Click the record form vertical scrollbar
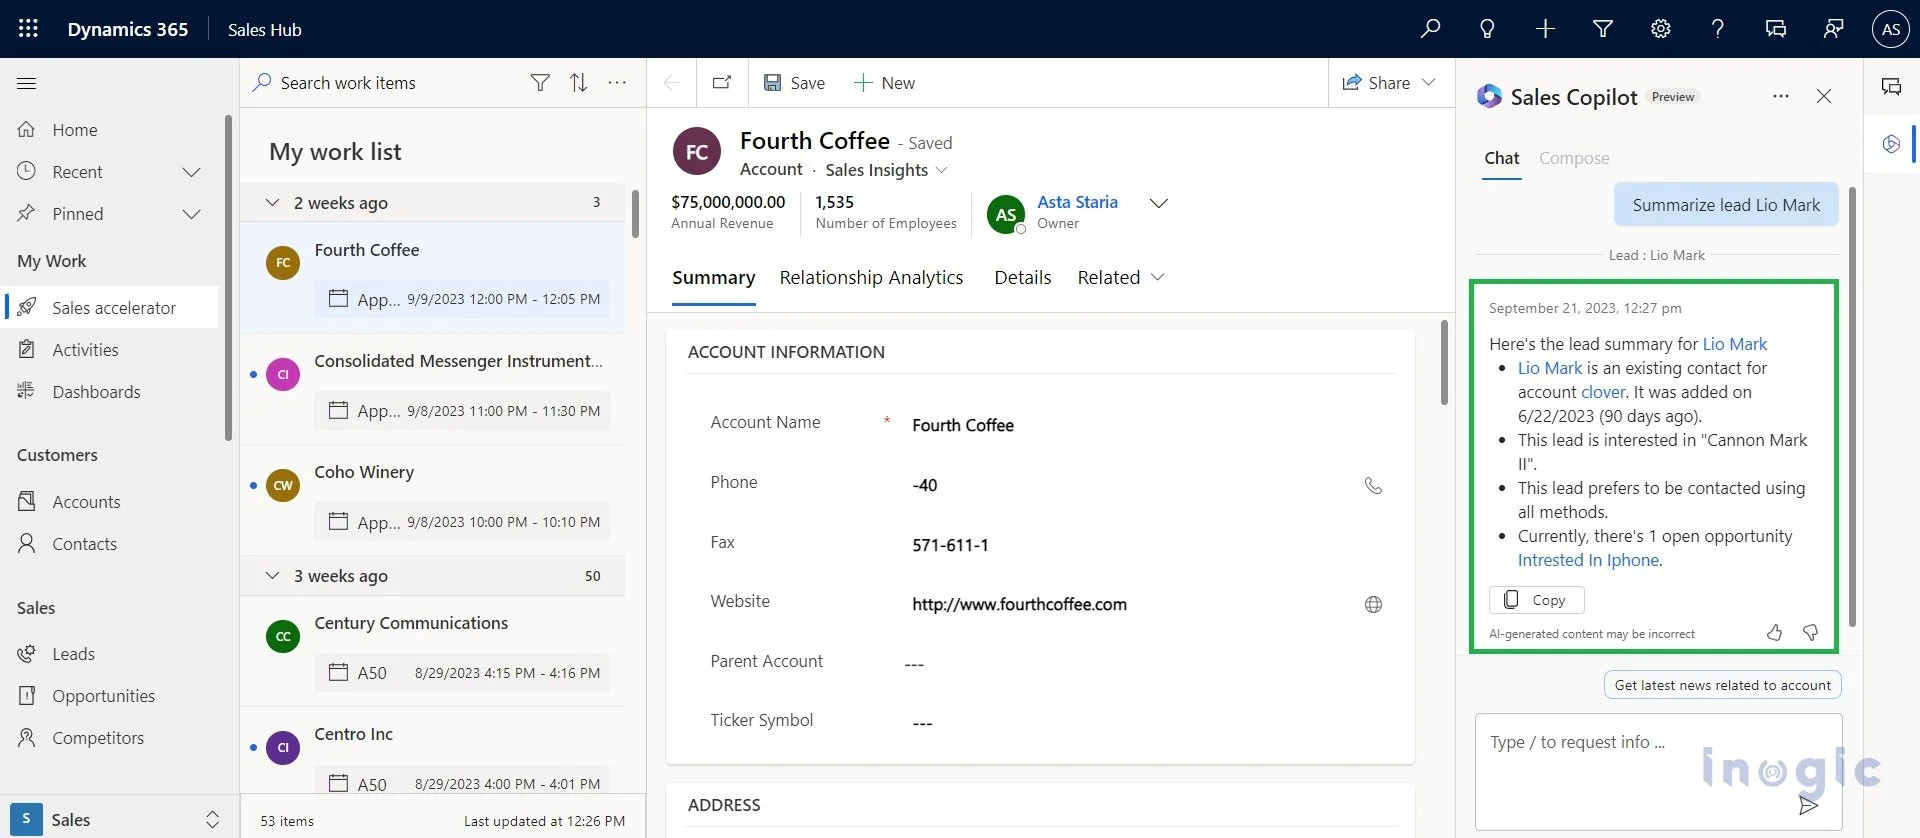Screen dimensions: 1920x838 [1444, 362]
